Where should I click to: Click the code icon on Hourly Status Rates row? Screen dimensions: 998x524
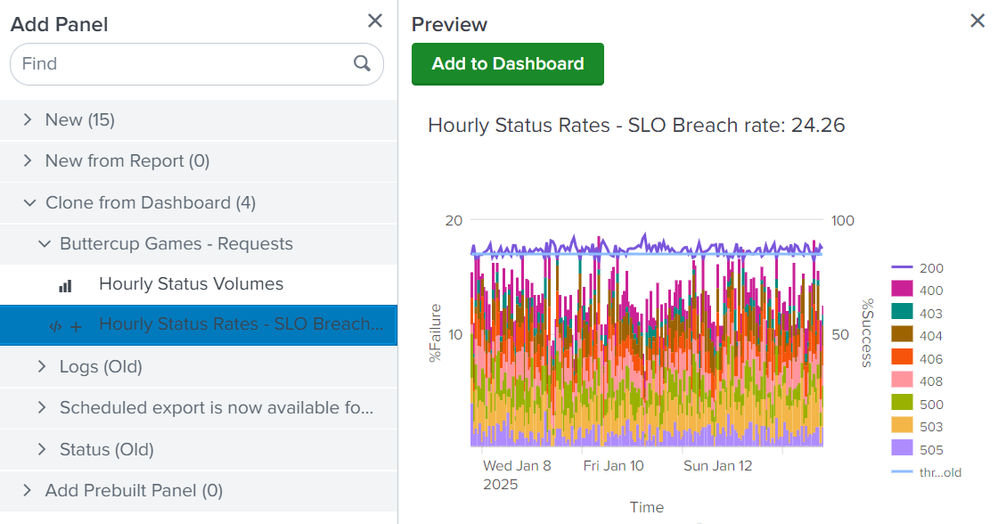pyautogui.click(x=55, y=326)
